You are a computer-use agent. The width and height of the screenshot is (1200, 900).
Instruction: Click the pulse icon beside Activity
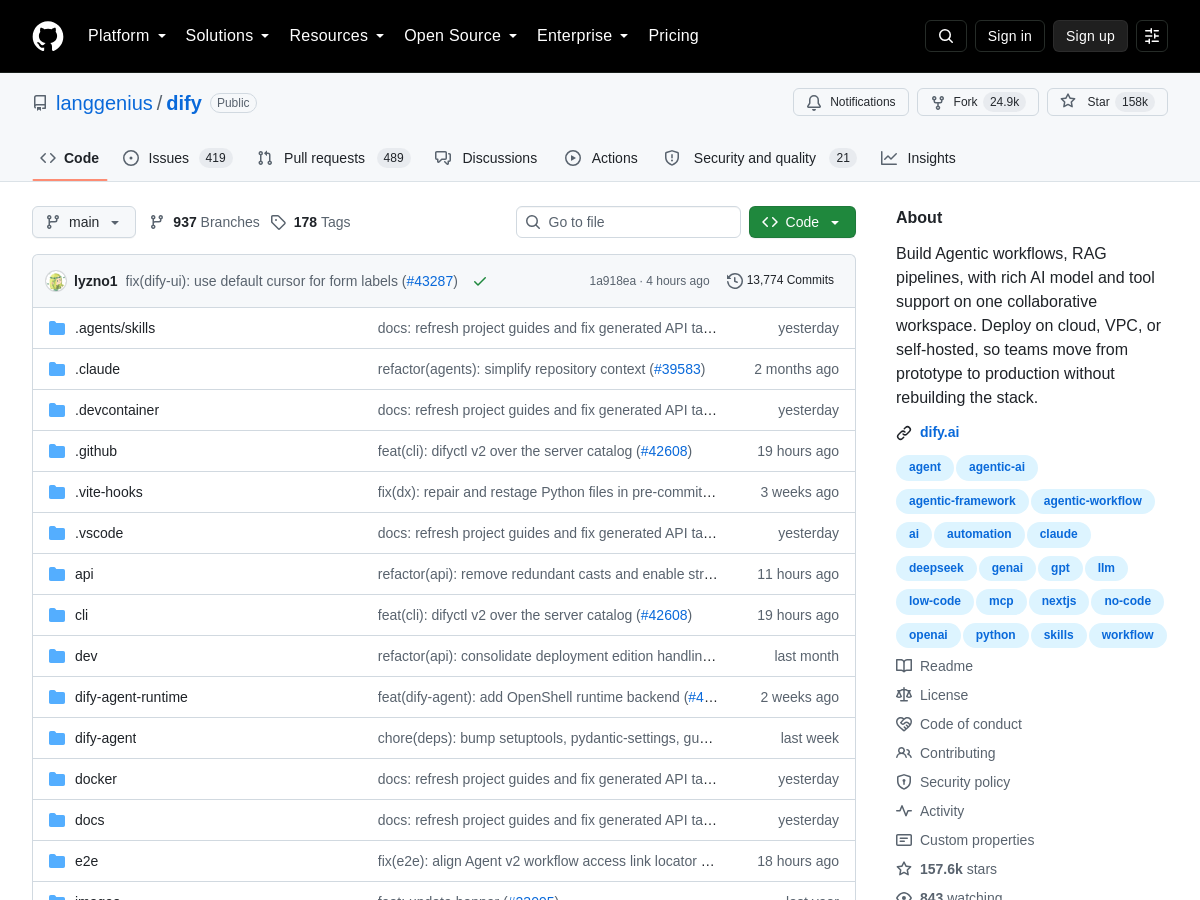coord(904,811)
